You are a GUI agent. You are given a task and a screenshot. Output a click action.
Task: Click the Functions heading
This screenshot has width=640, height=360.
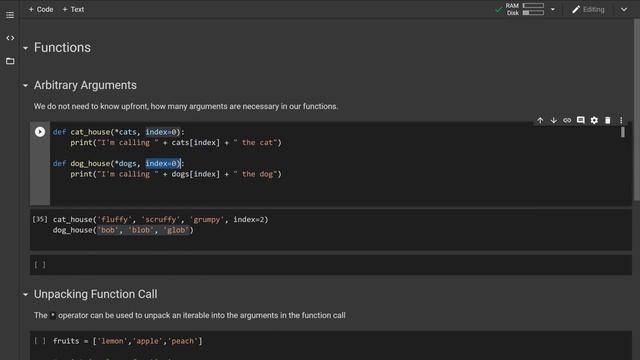click(62, 48)
